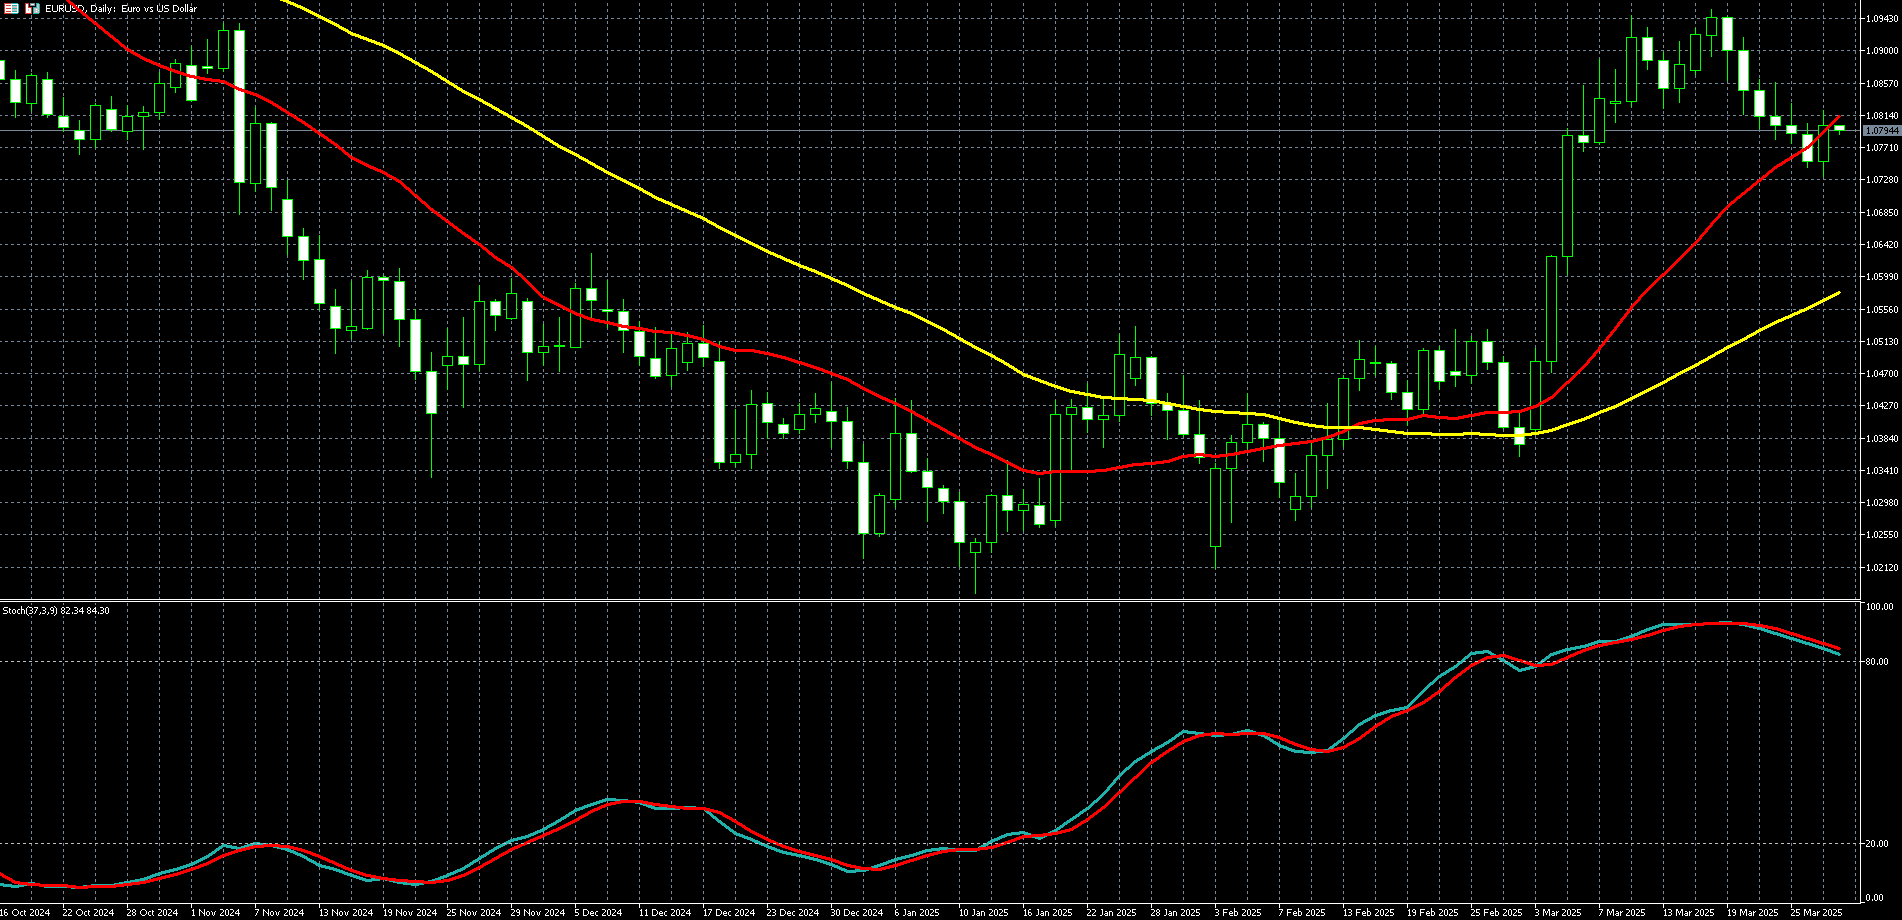Select the 16 Oct 2024 date label
This screenshot has height=920, width=1902.
[24, 912]
